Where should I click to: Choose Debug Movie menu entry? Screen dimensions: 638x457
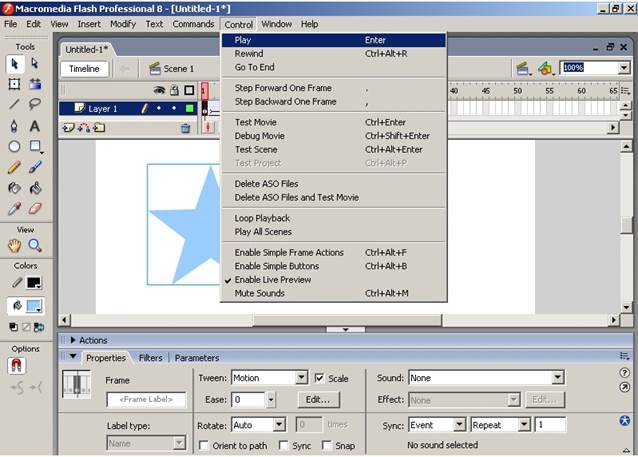coord(334,136)
